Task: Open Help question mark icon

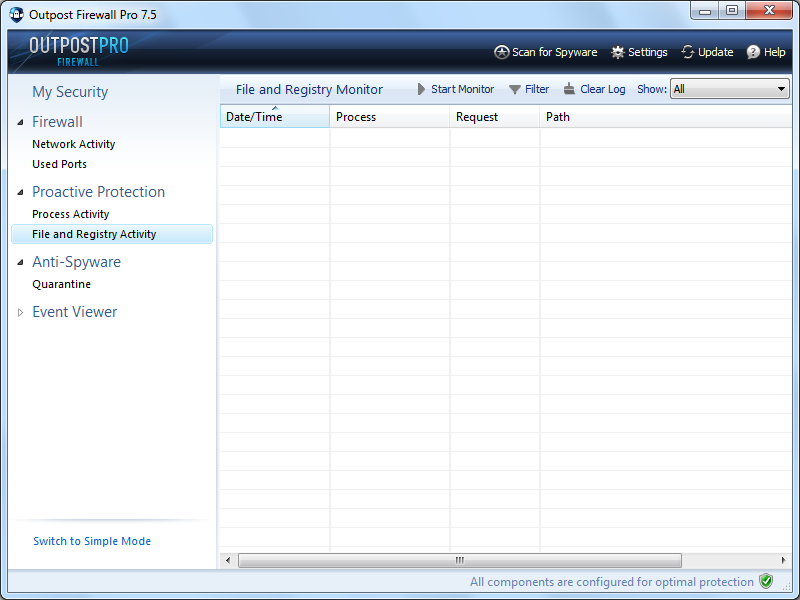Action: pyautogui.click(x=753, y=52)
